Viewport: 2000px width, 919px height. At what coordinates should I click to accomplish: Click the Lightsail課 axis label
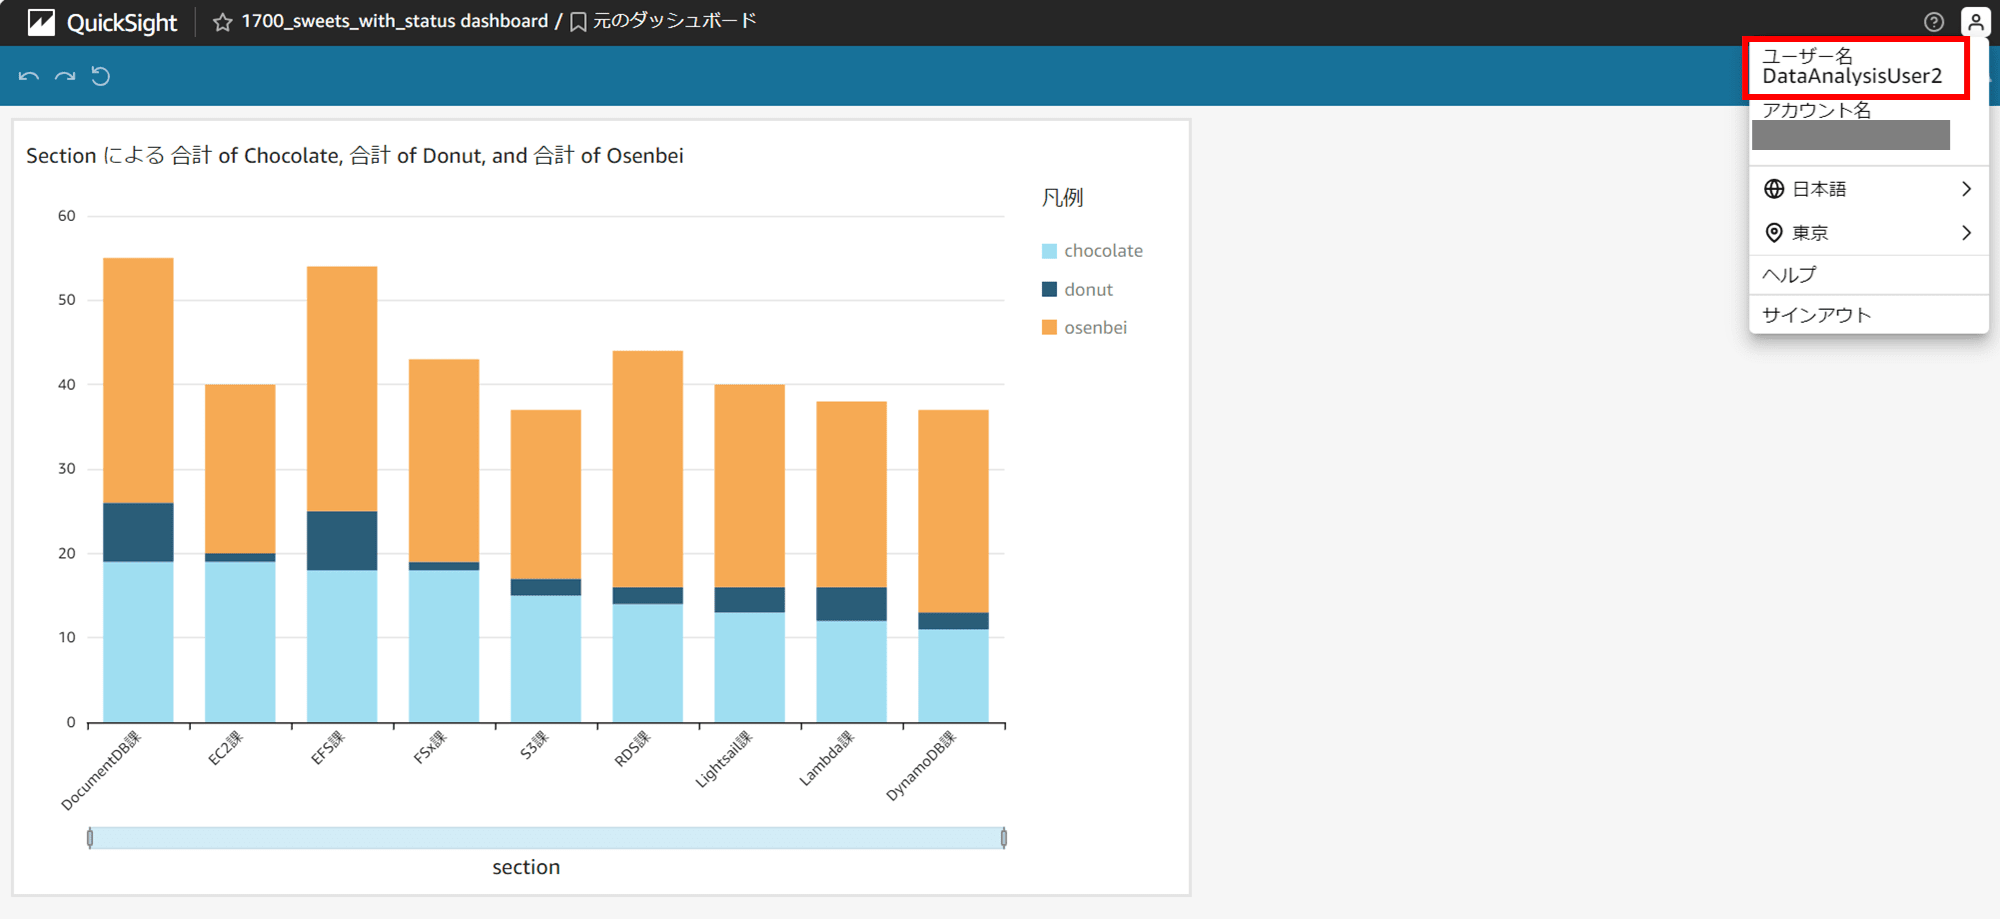coord(724,759)
